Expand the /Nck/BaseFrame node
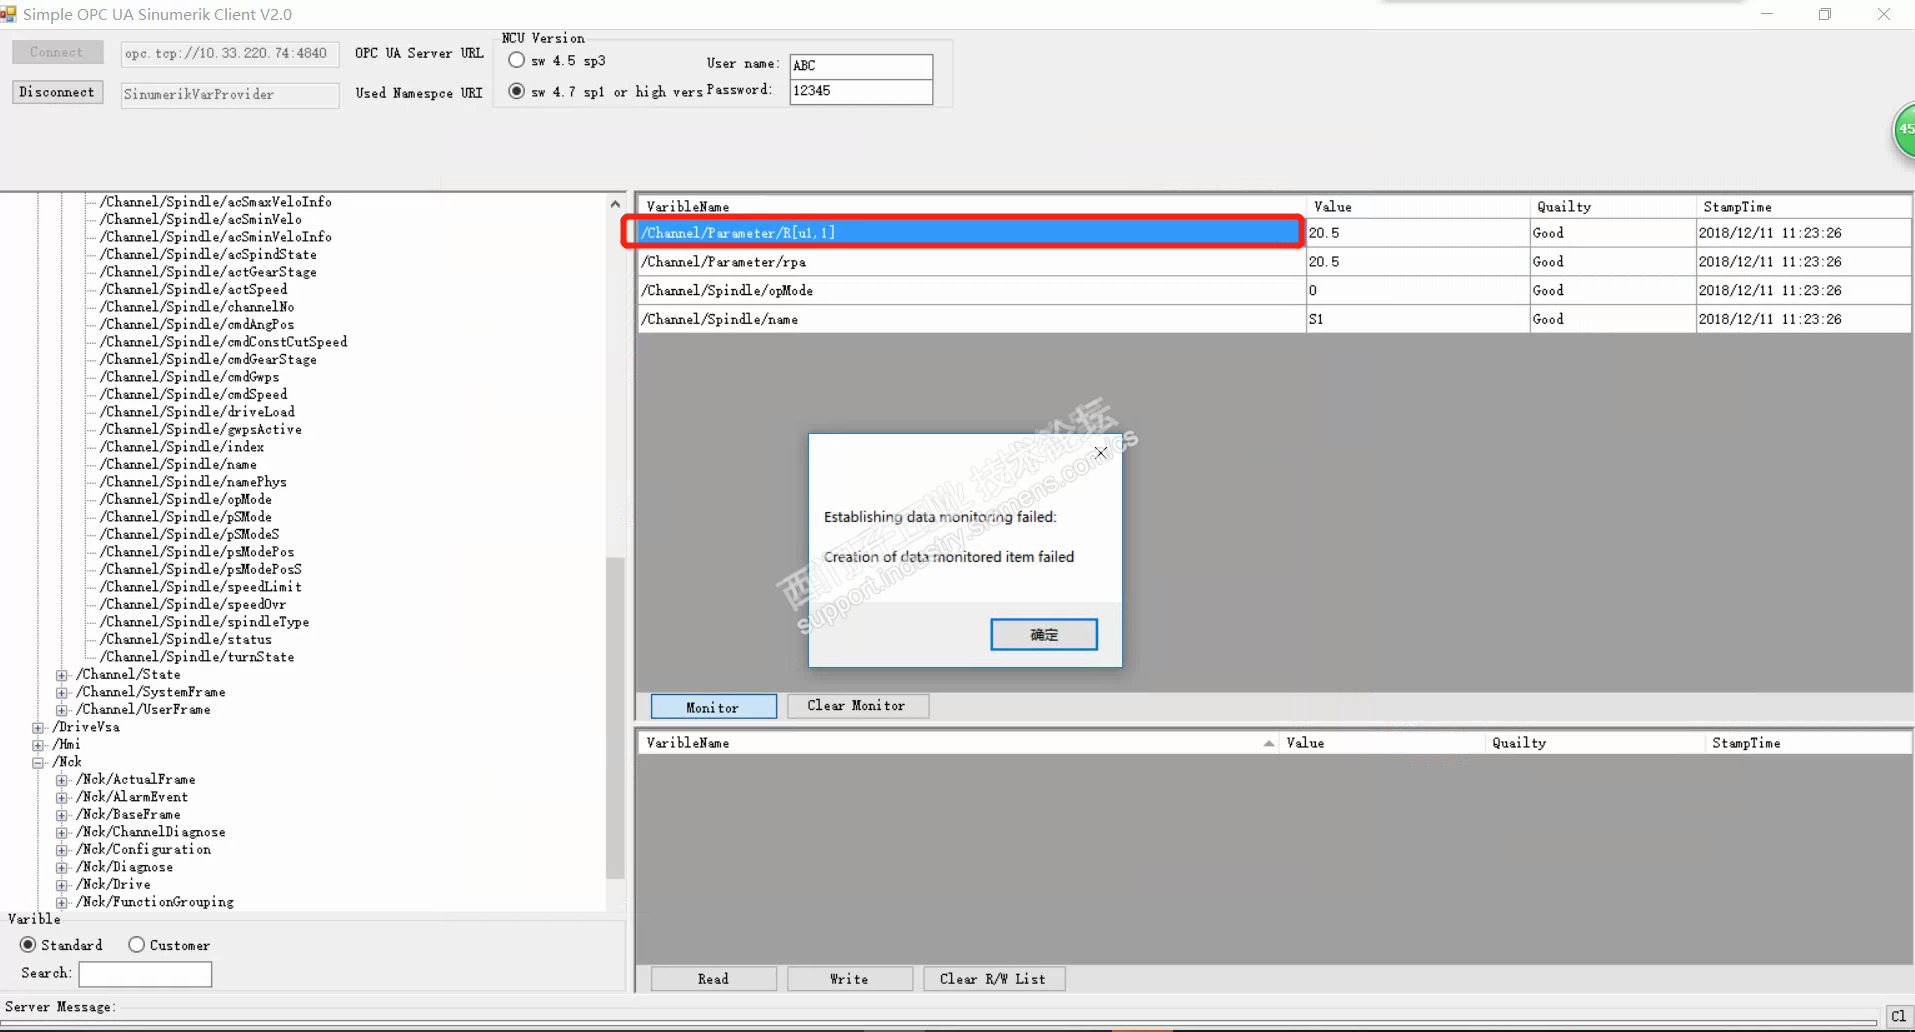 pos(62,815)
